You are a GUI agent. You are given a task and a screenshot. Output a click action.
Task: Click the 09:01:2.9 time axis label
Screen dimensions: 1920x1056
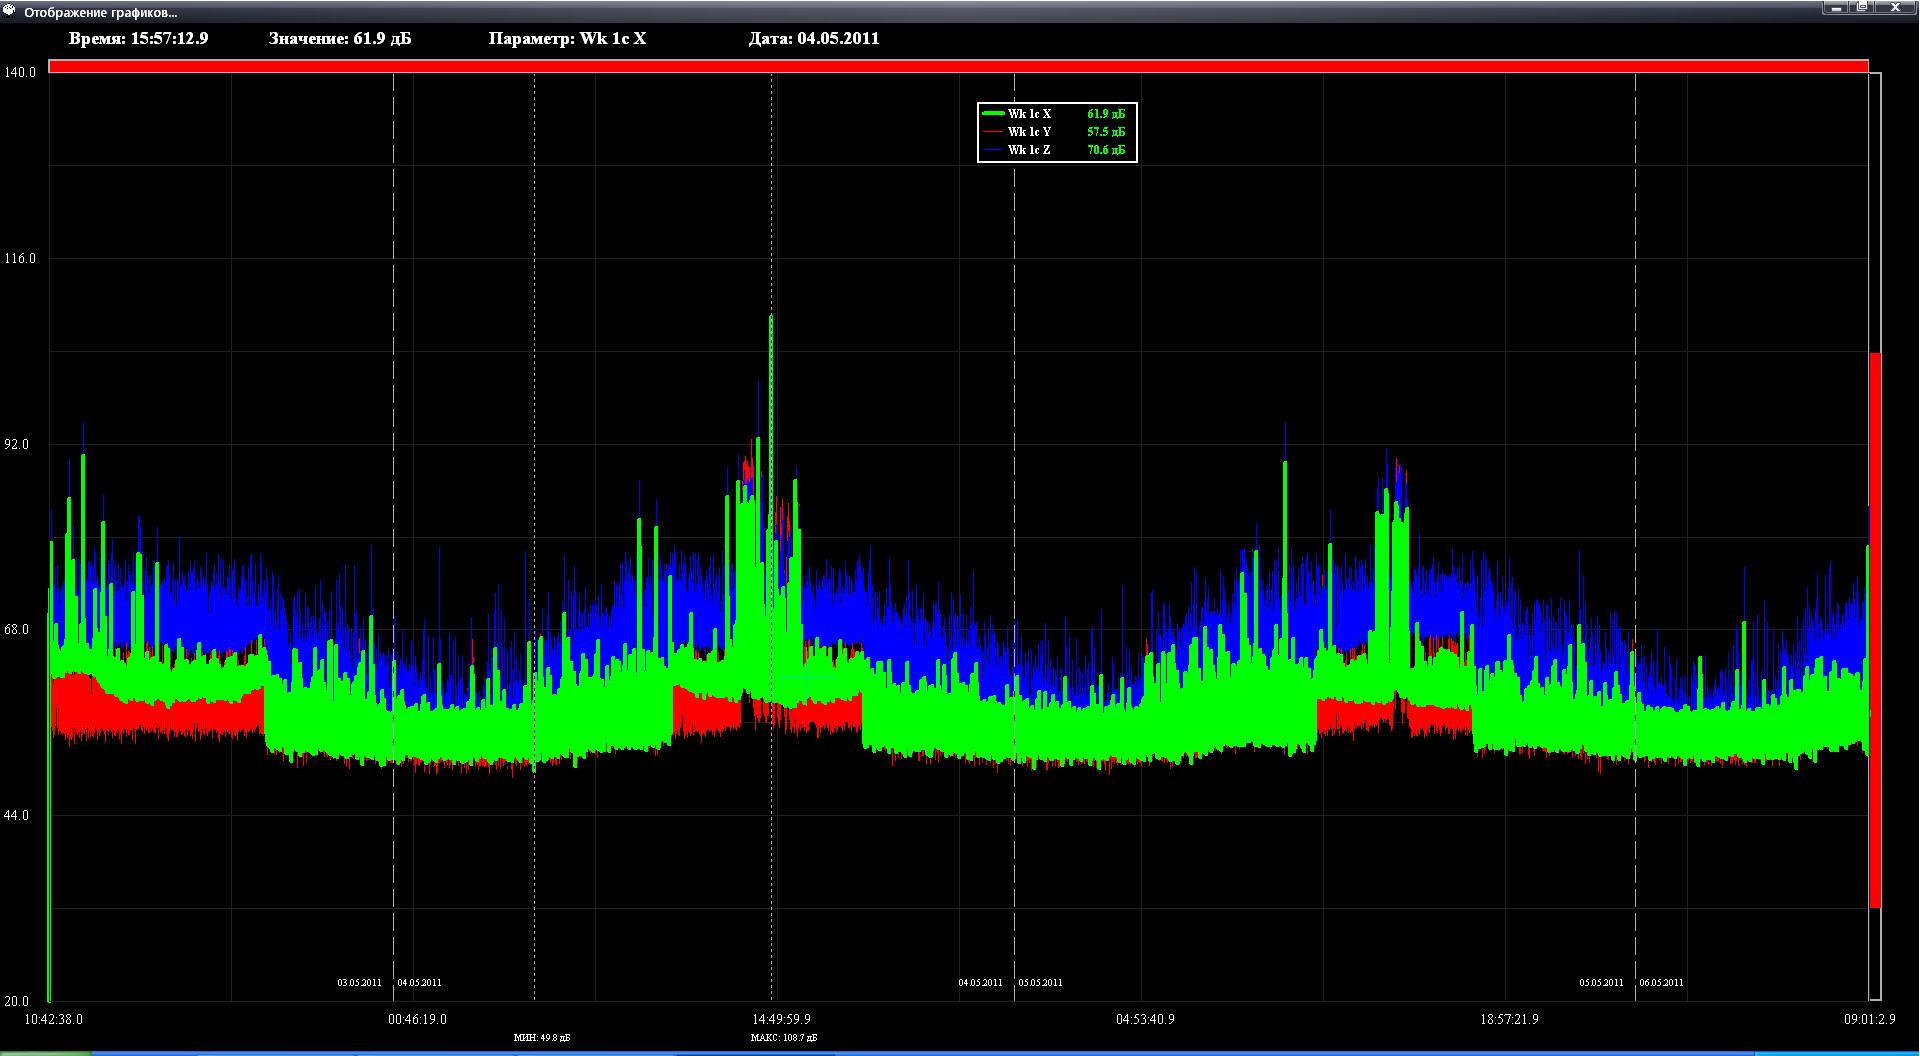click(x=1868, y=1020)
